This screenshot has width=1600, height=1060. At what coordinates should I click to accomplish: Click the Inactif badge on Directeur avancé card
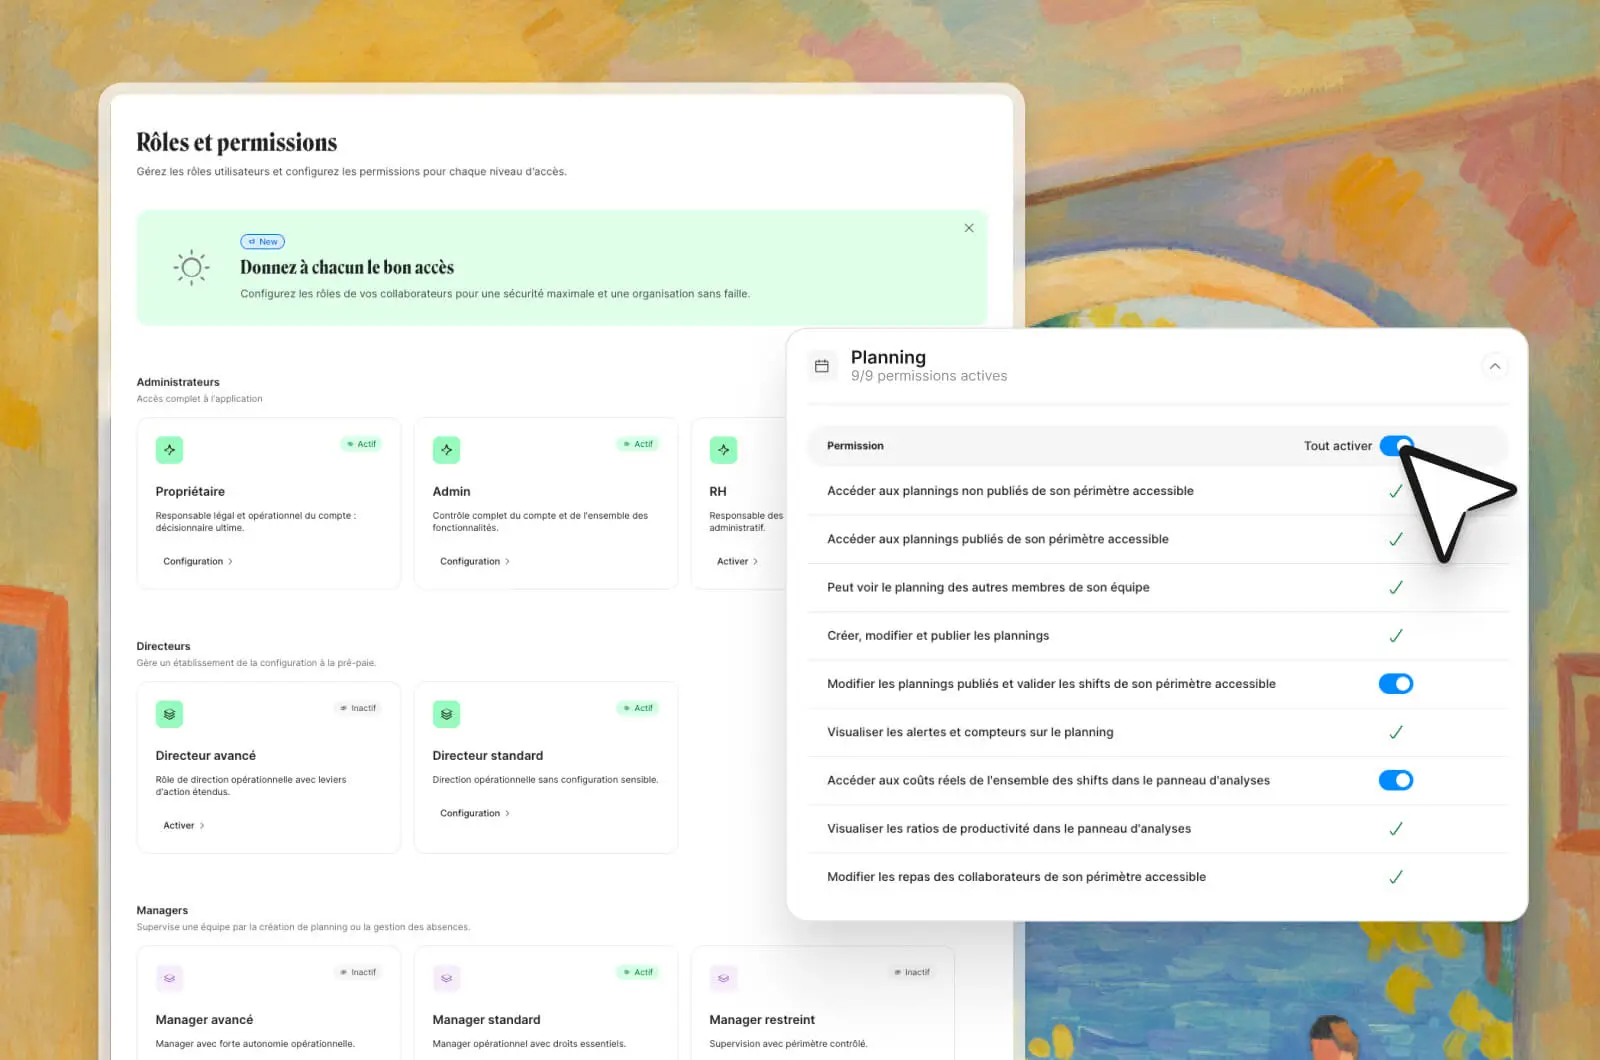(358, 708)
